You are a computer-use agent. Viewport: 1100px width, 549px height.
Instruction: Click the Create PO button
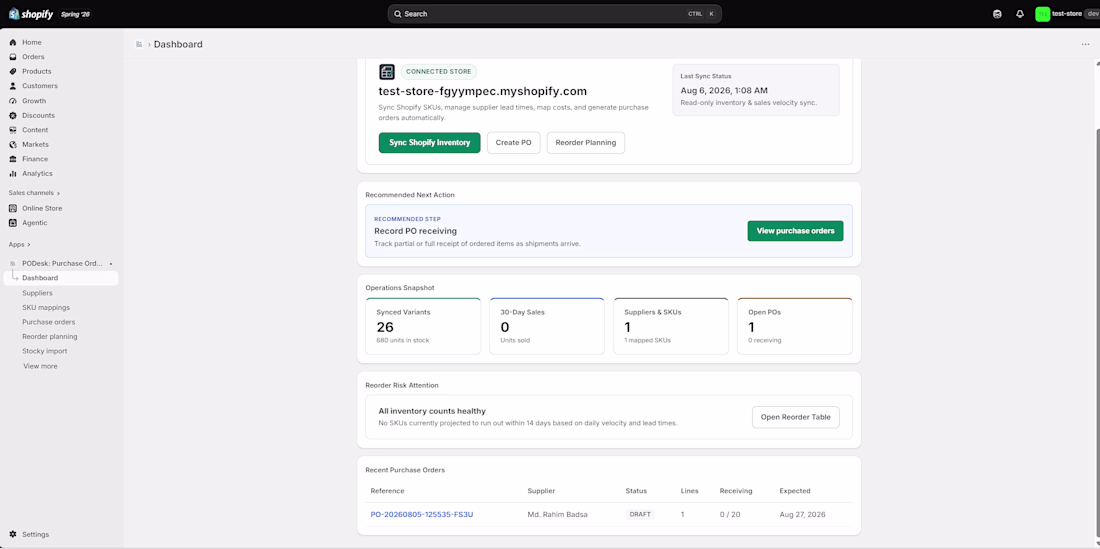pyautogui.click(x=514, y=142)
